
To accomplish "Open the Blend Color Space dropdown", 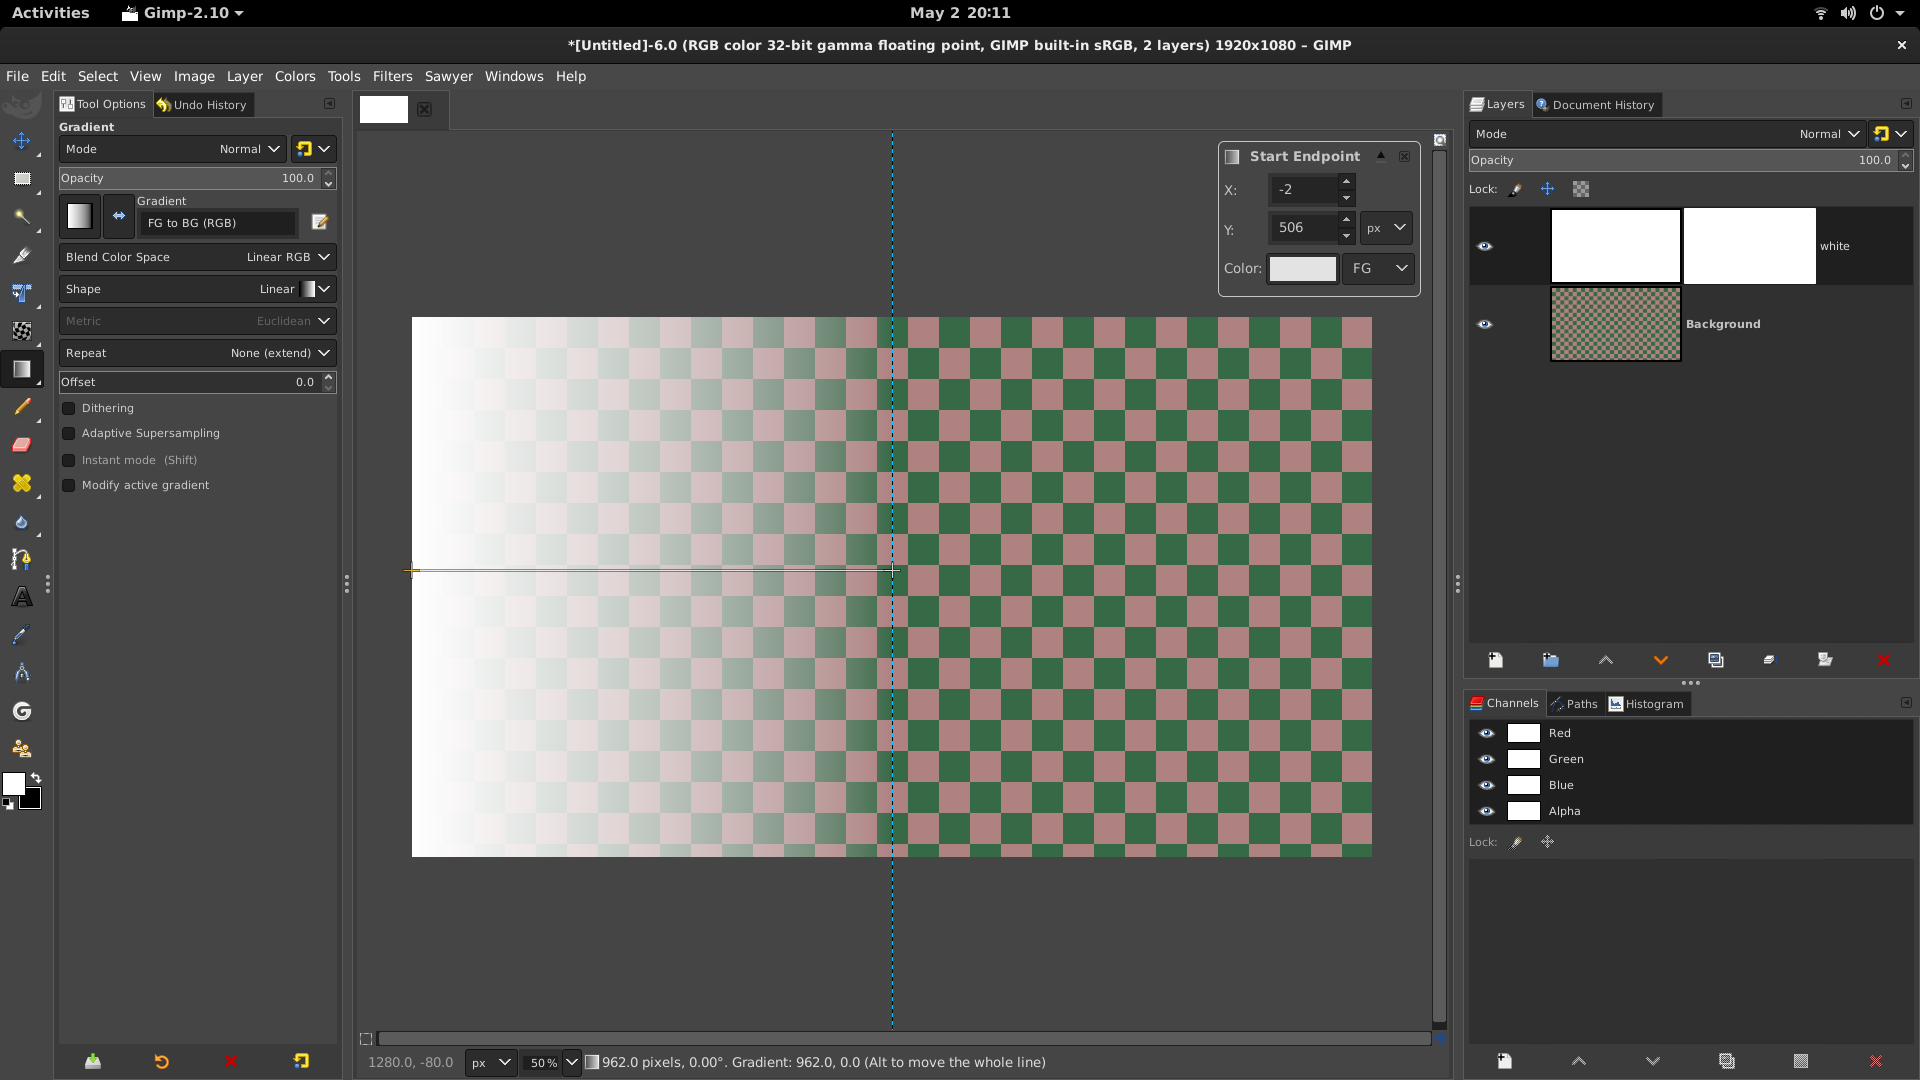I will [x=197, y=257].
